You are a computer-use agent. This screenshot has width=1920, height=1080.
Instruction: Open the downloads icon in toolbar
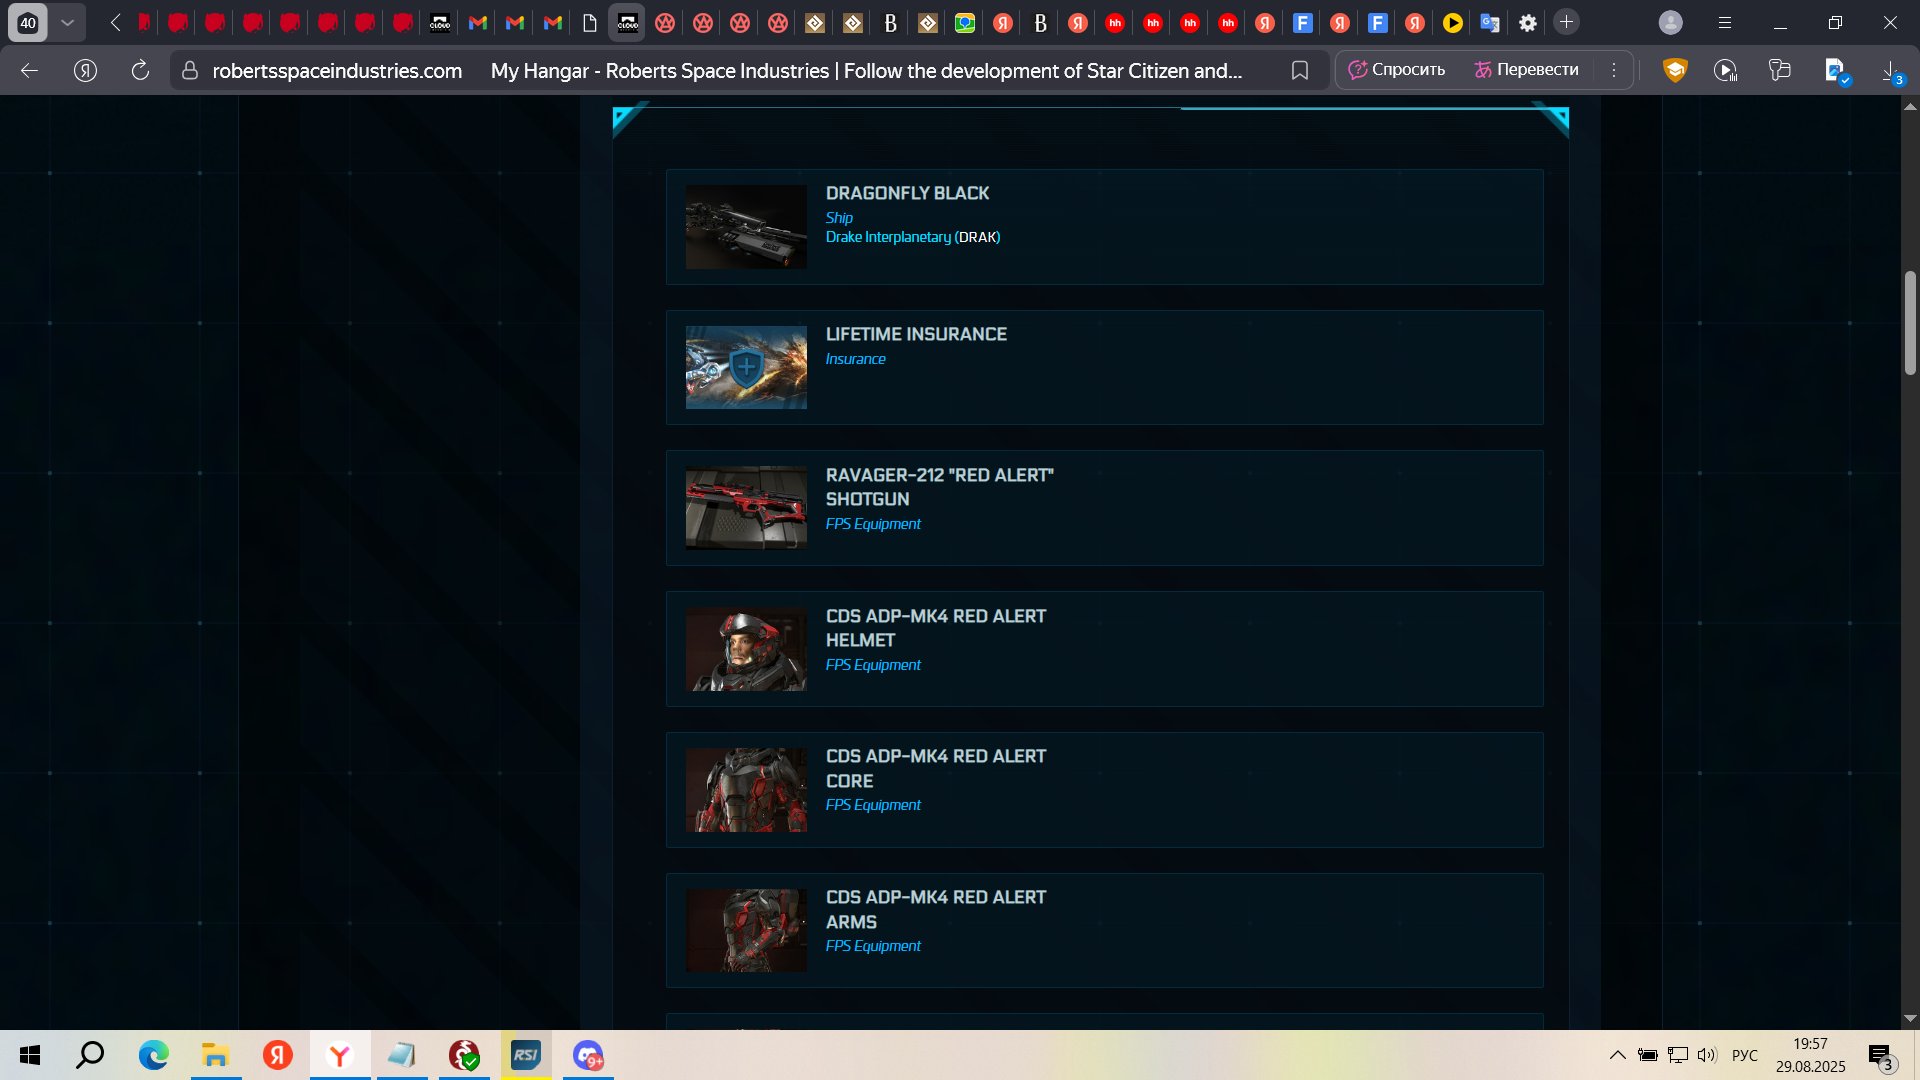pyautogui.click(x=1890, y=70)
